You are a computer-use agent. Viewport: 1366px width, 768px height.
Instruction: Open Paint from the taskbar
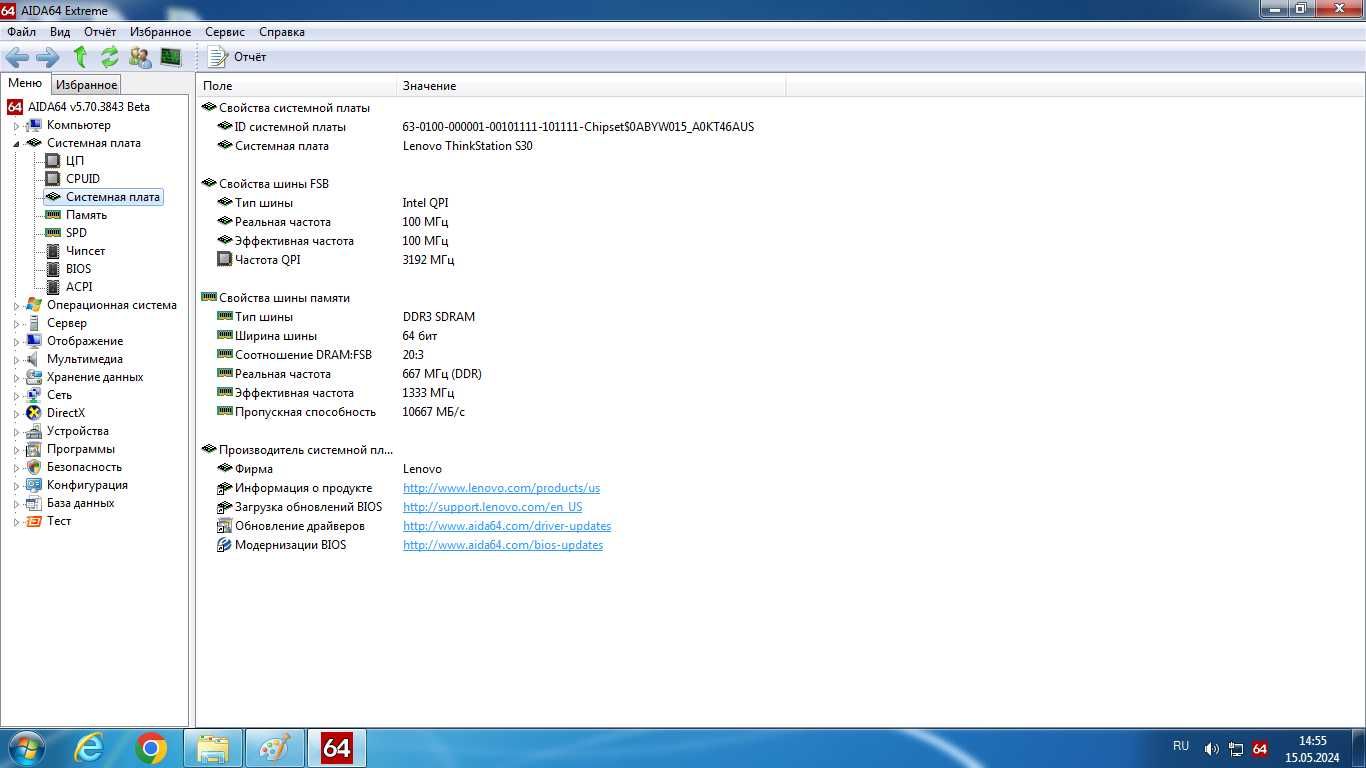tap(274, 748)
